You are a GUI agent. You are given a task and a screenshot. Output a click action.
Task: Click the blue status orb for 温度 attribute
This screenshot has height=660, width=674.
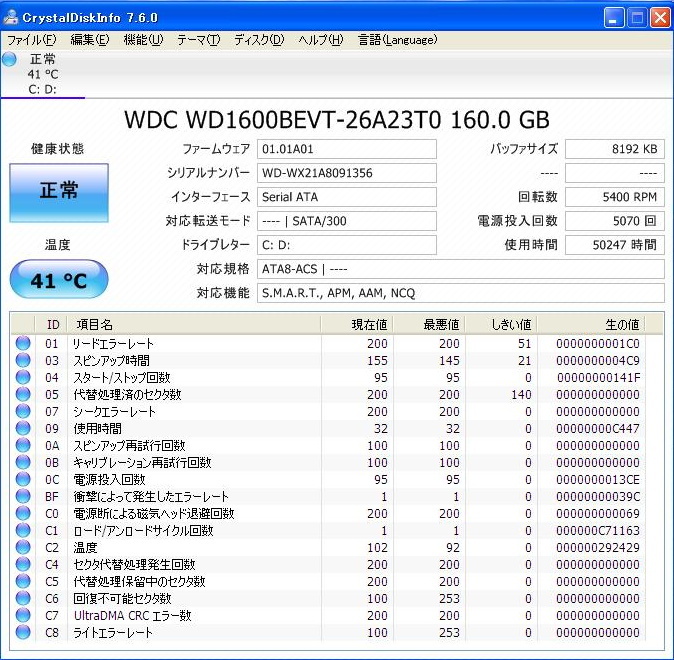pos(23,548)
